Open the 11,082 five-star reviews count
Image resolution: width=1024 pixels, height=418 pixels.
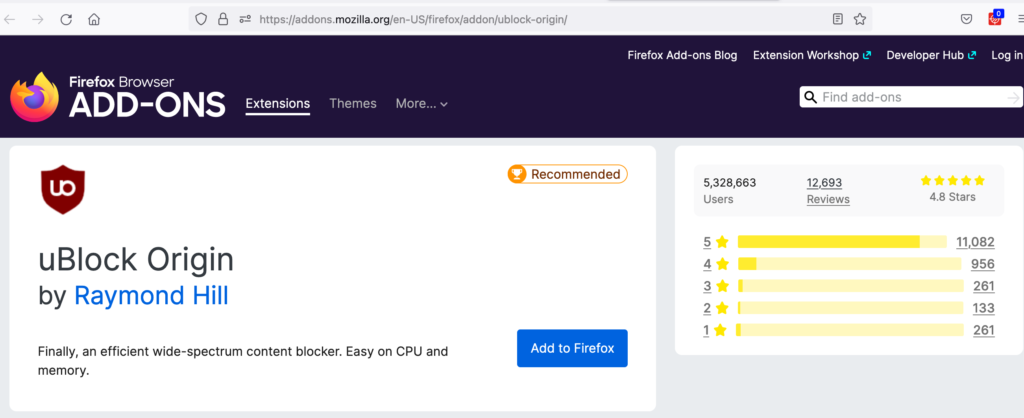(975, 242)
